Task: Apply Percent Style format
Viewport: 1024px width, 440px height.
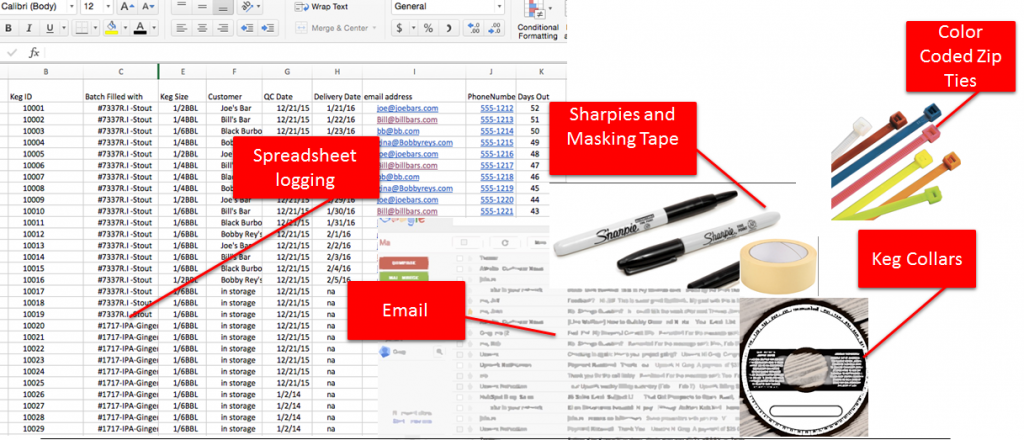Action: pos(428,28)
